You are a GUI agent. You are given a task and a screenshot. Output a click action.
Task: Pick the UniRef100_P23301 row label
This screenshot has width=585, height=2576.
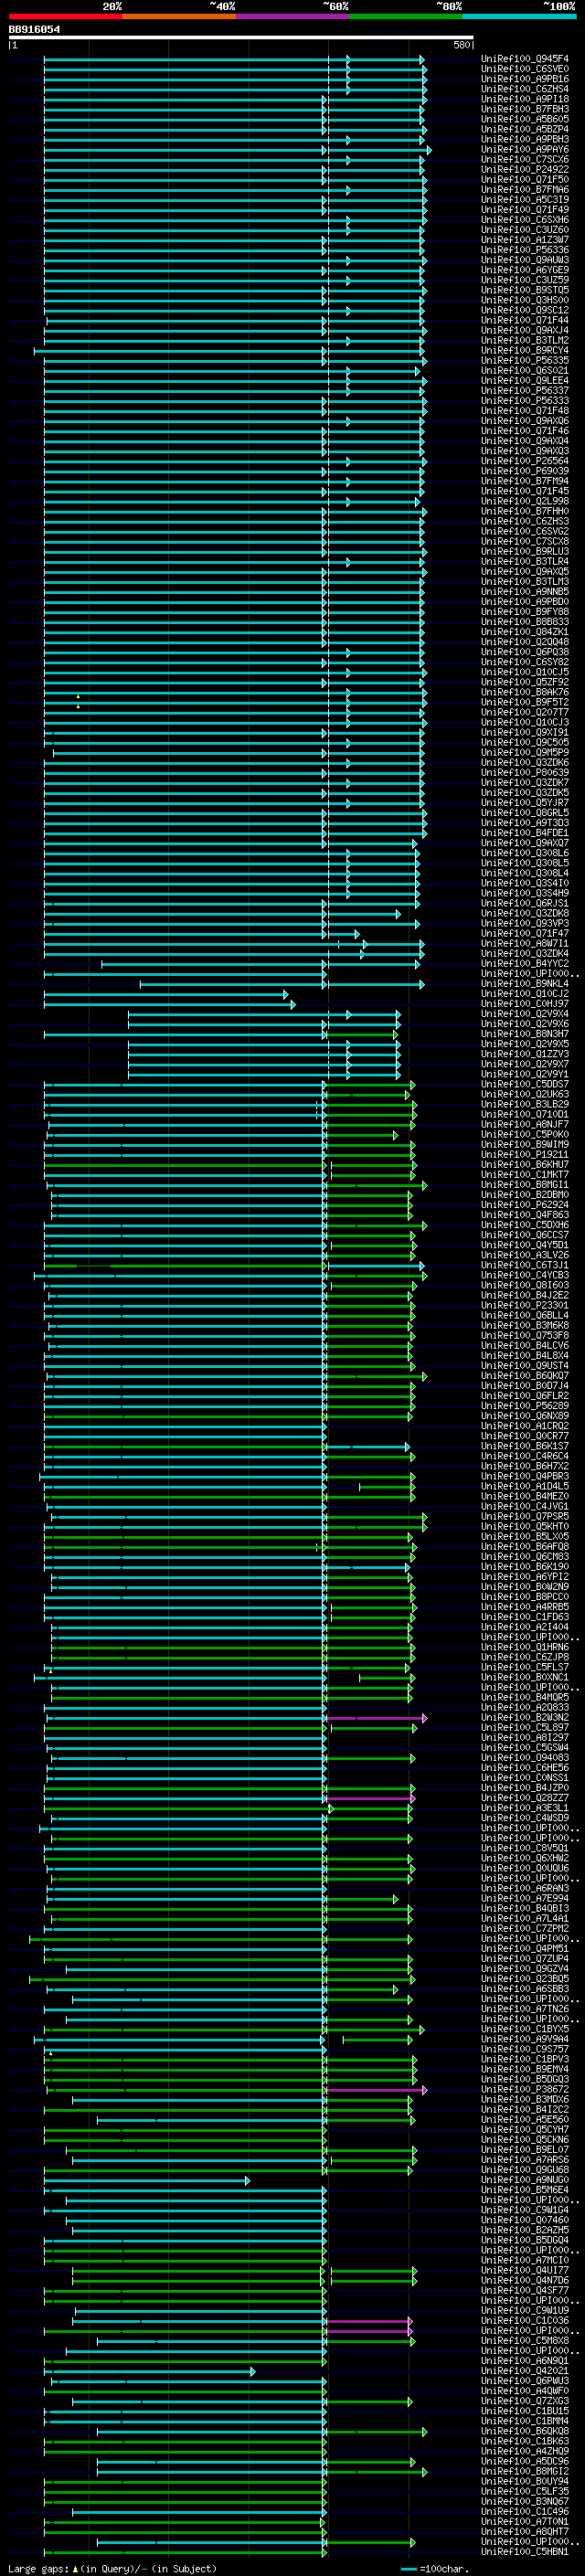(525, 1305)
